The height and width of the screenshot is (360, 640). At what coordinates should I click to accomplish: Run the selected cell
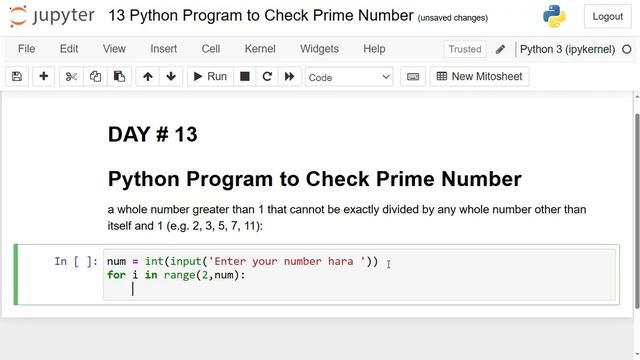pos(210,76)
